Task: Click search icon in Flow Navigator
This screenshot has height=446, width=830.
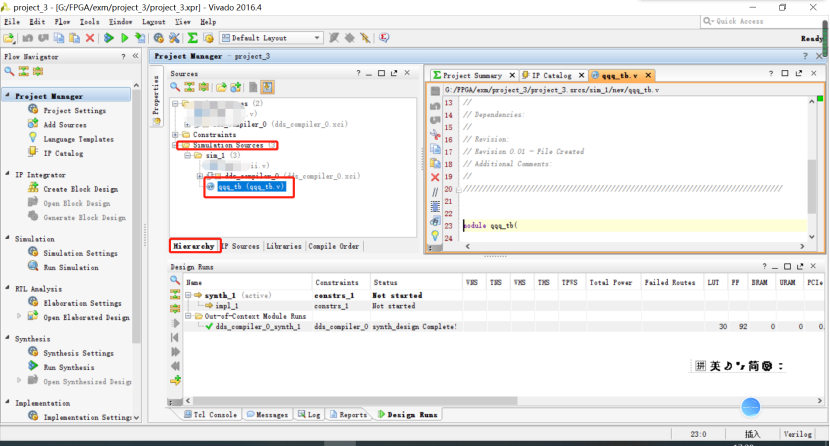Action: pyautogui.click(x=9, y=71)
